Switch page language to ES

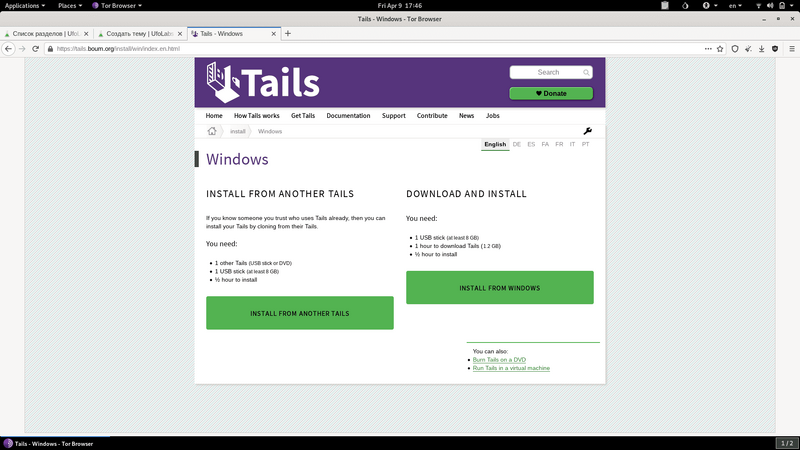[531, 144]
